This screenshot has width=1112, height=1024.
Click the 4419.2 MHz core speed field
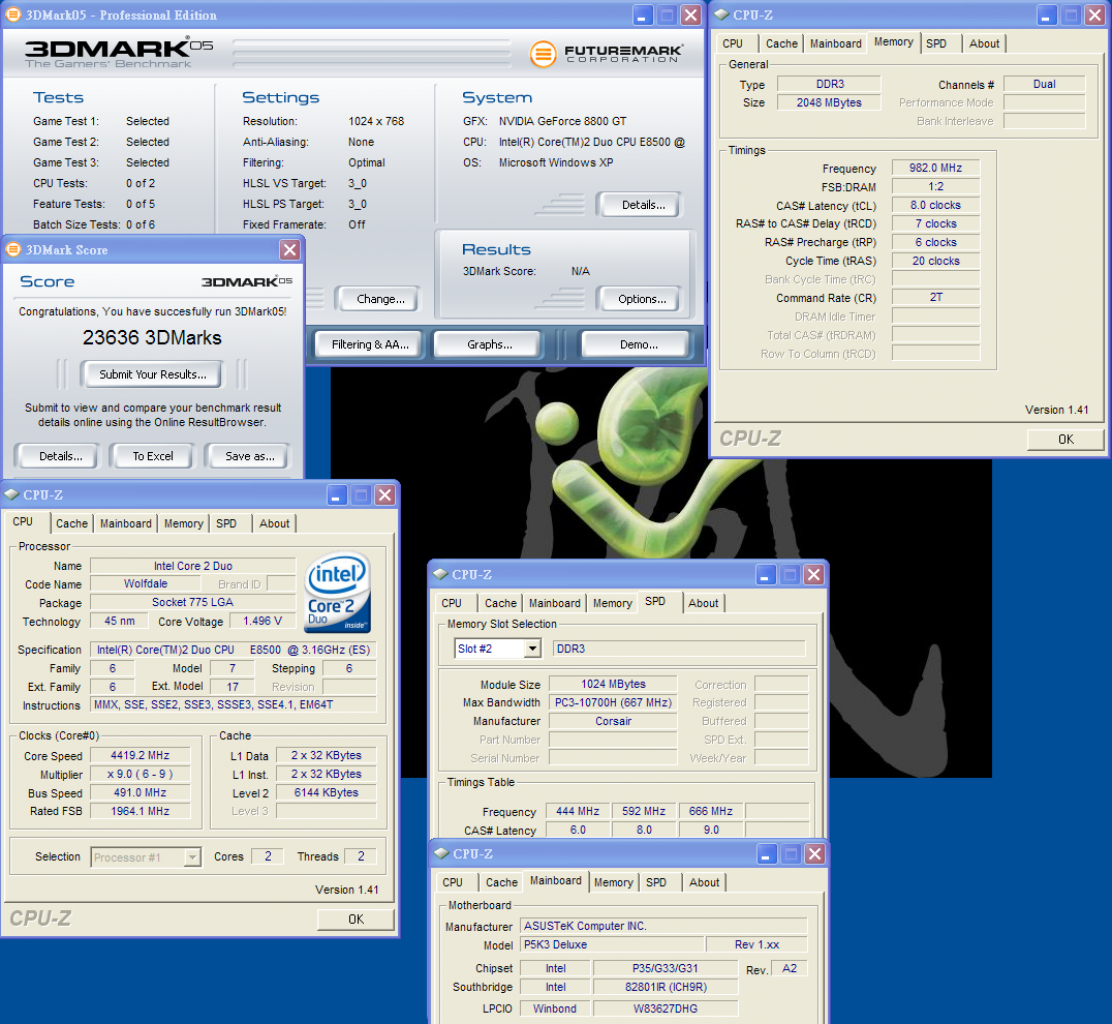tap(140, 756)
